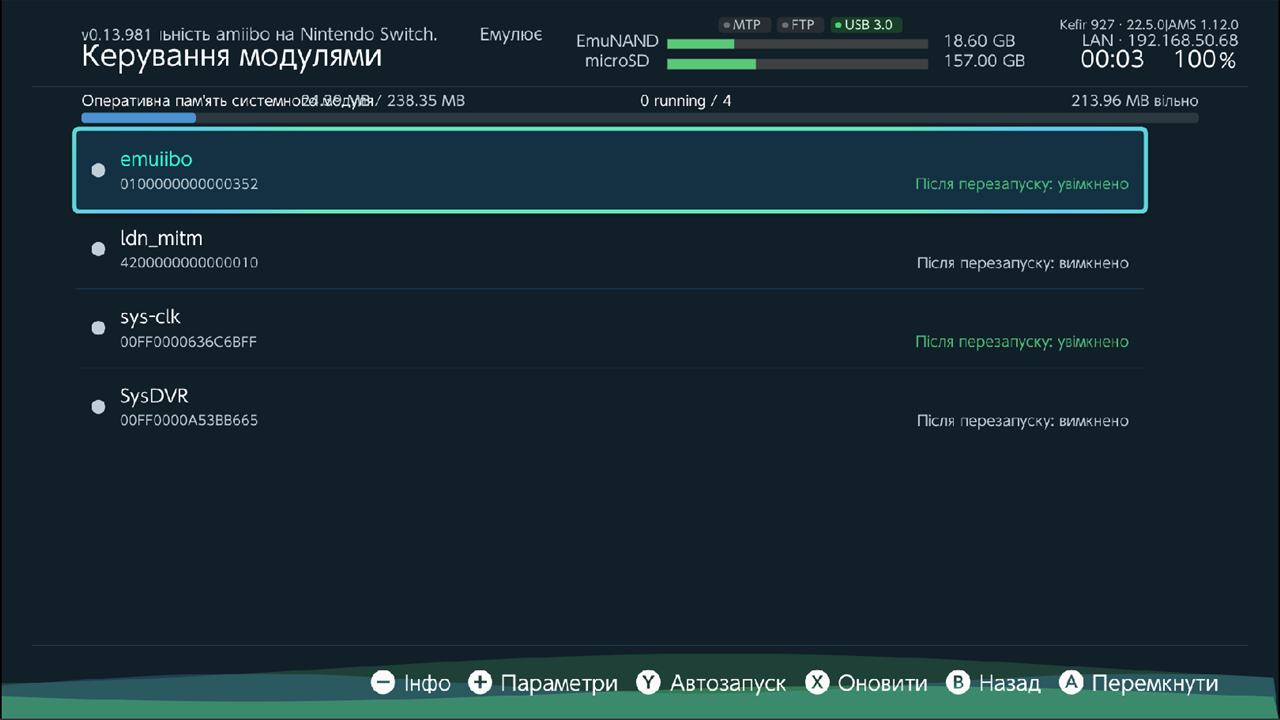Click the emuiibo restart status "увімкнено"
The image size is (1280, 720).
1095,185
